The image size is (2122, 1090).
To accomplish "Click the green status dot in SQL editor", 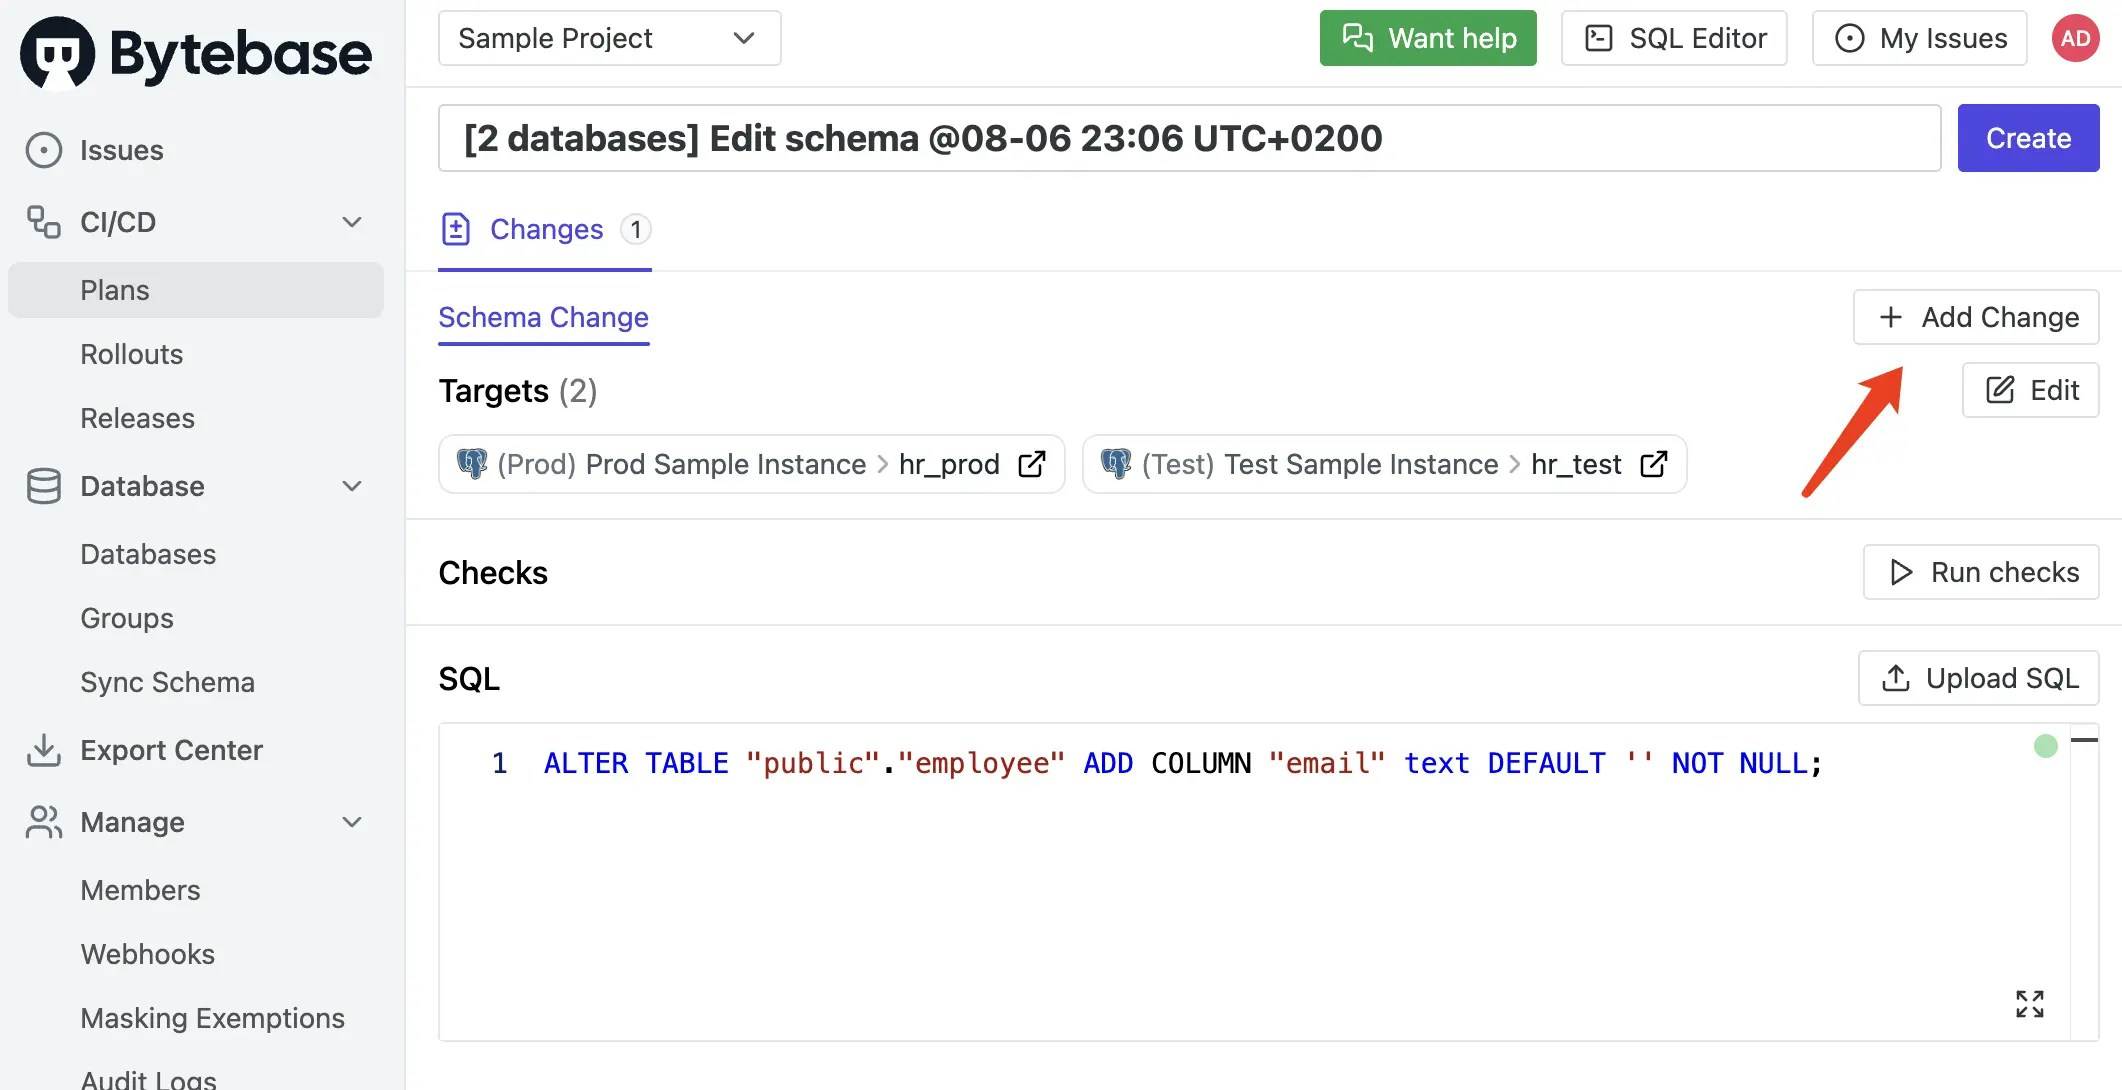I will [x=2046, y=746].
